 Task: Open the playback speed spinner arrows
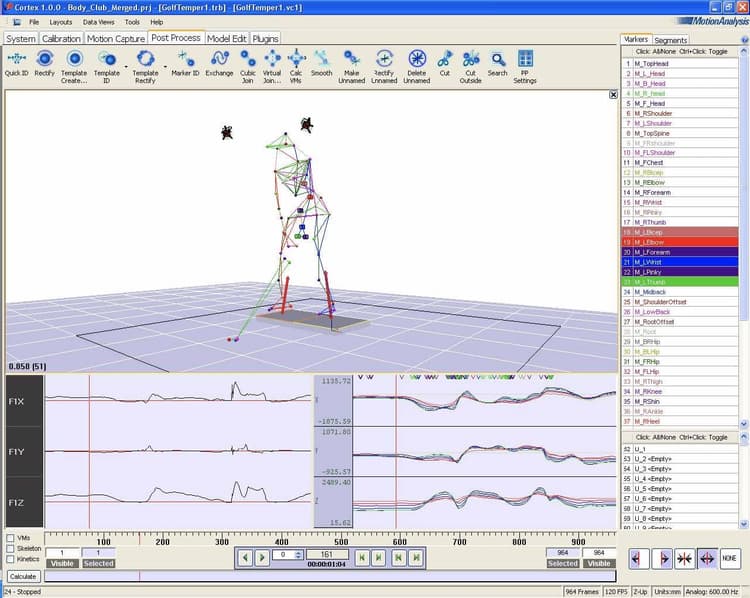point(299,554)
